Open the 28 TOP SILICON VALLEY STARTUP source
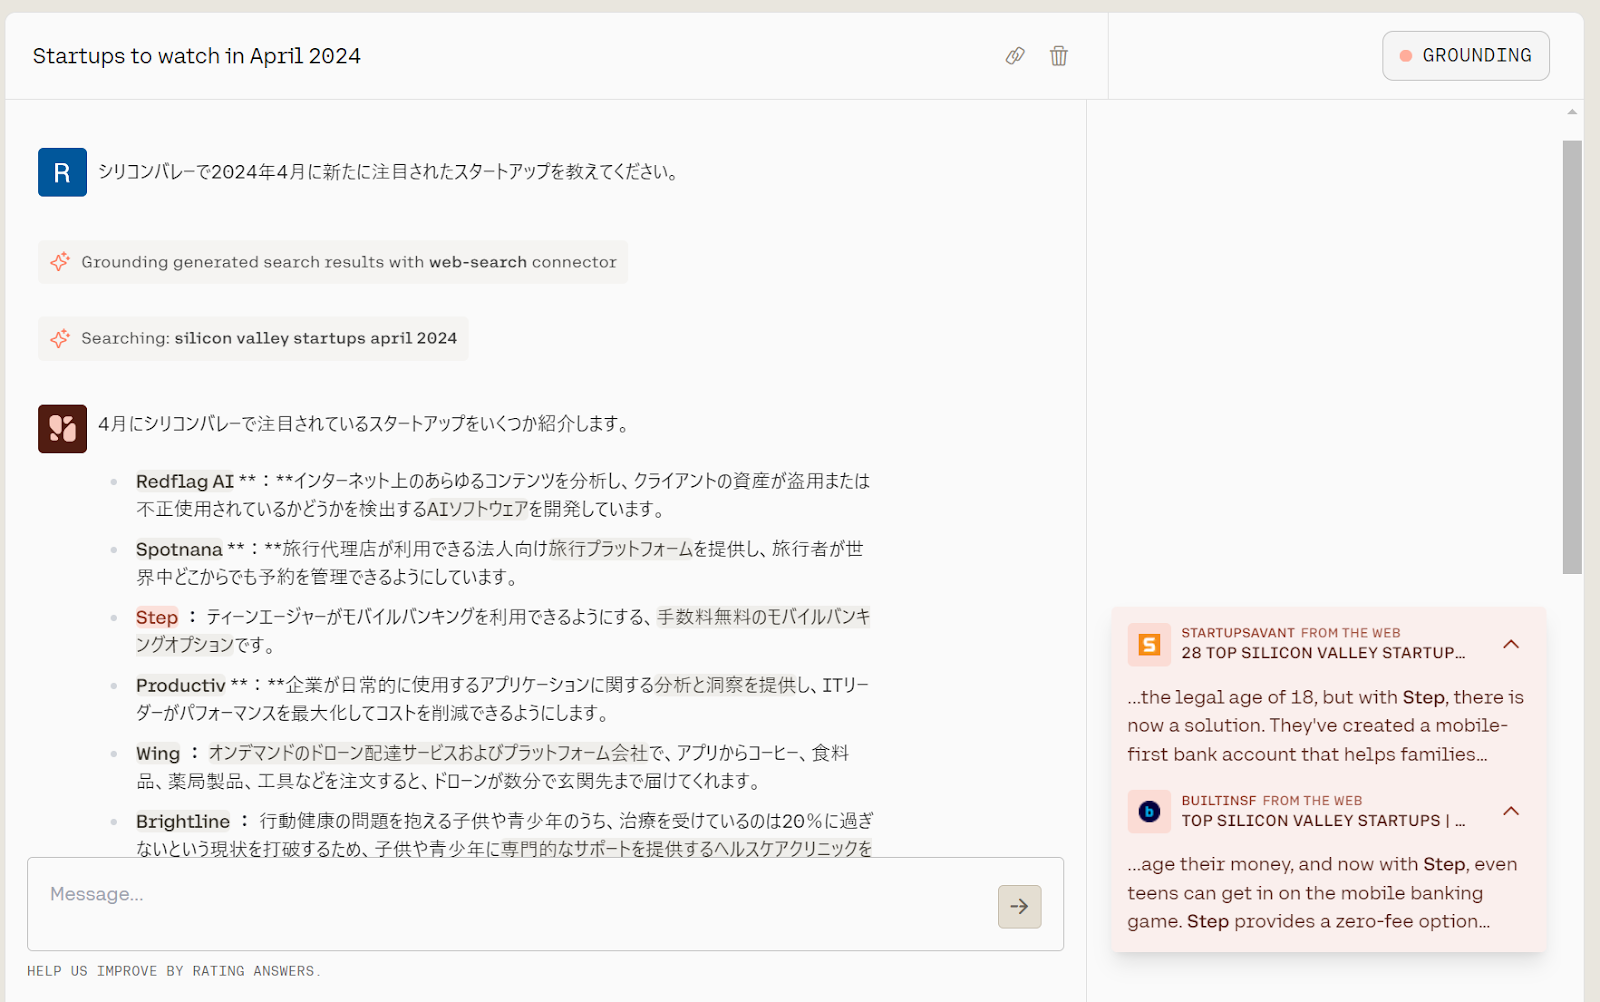 point(1322,653)
